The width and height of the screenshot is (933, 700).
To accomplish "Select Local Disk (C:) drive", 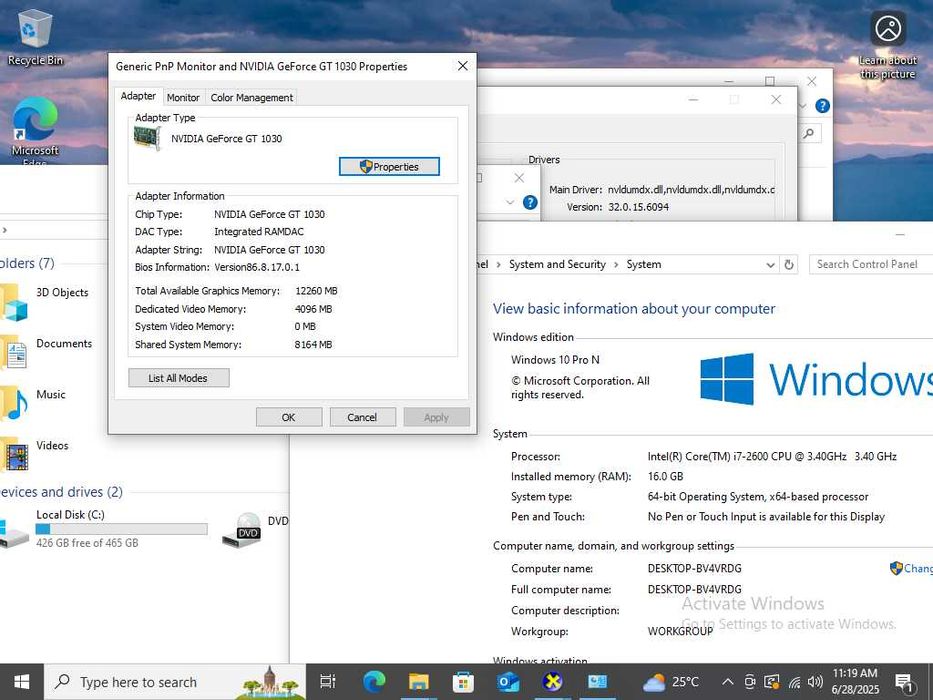I will click(x=104, y=529).
